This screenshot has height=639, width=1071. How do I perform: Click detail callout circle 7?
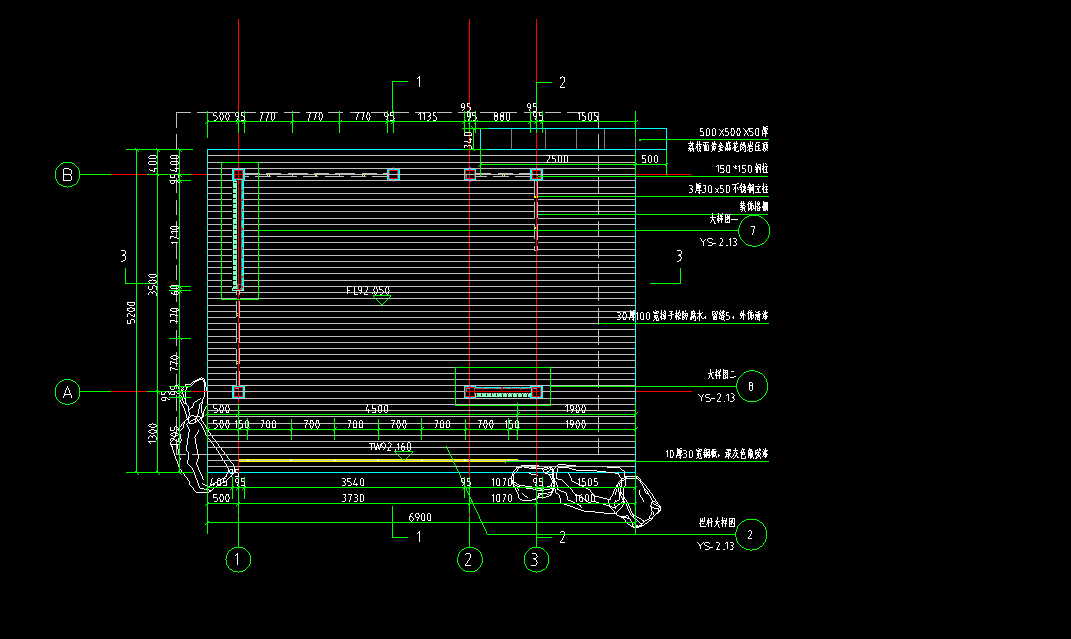[x=755, y=230]
